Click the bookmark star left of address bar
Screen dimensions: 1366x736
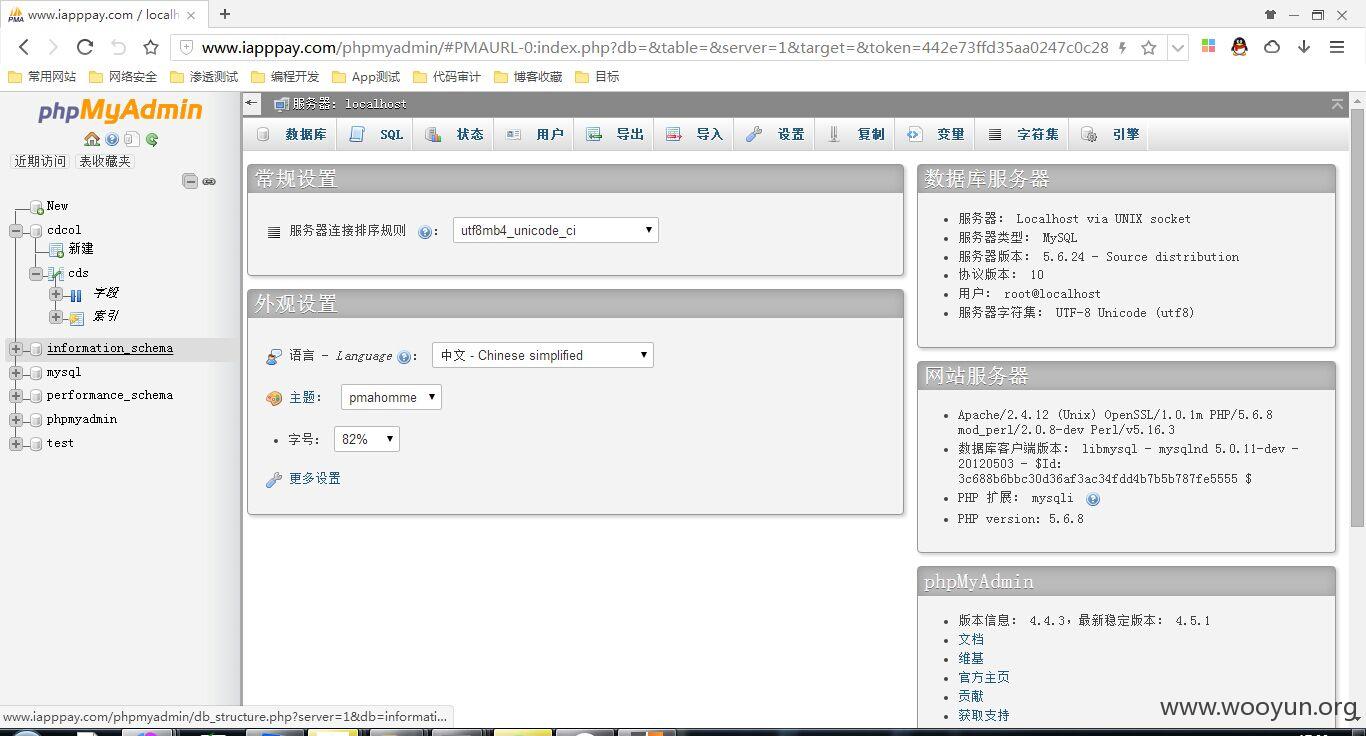151,47
